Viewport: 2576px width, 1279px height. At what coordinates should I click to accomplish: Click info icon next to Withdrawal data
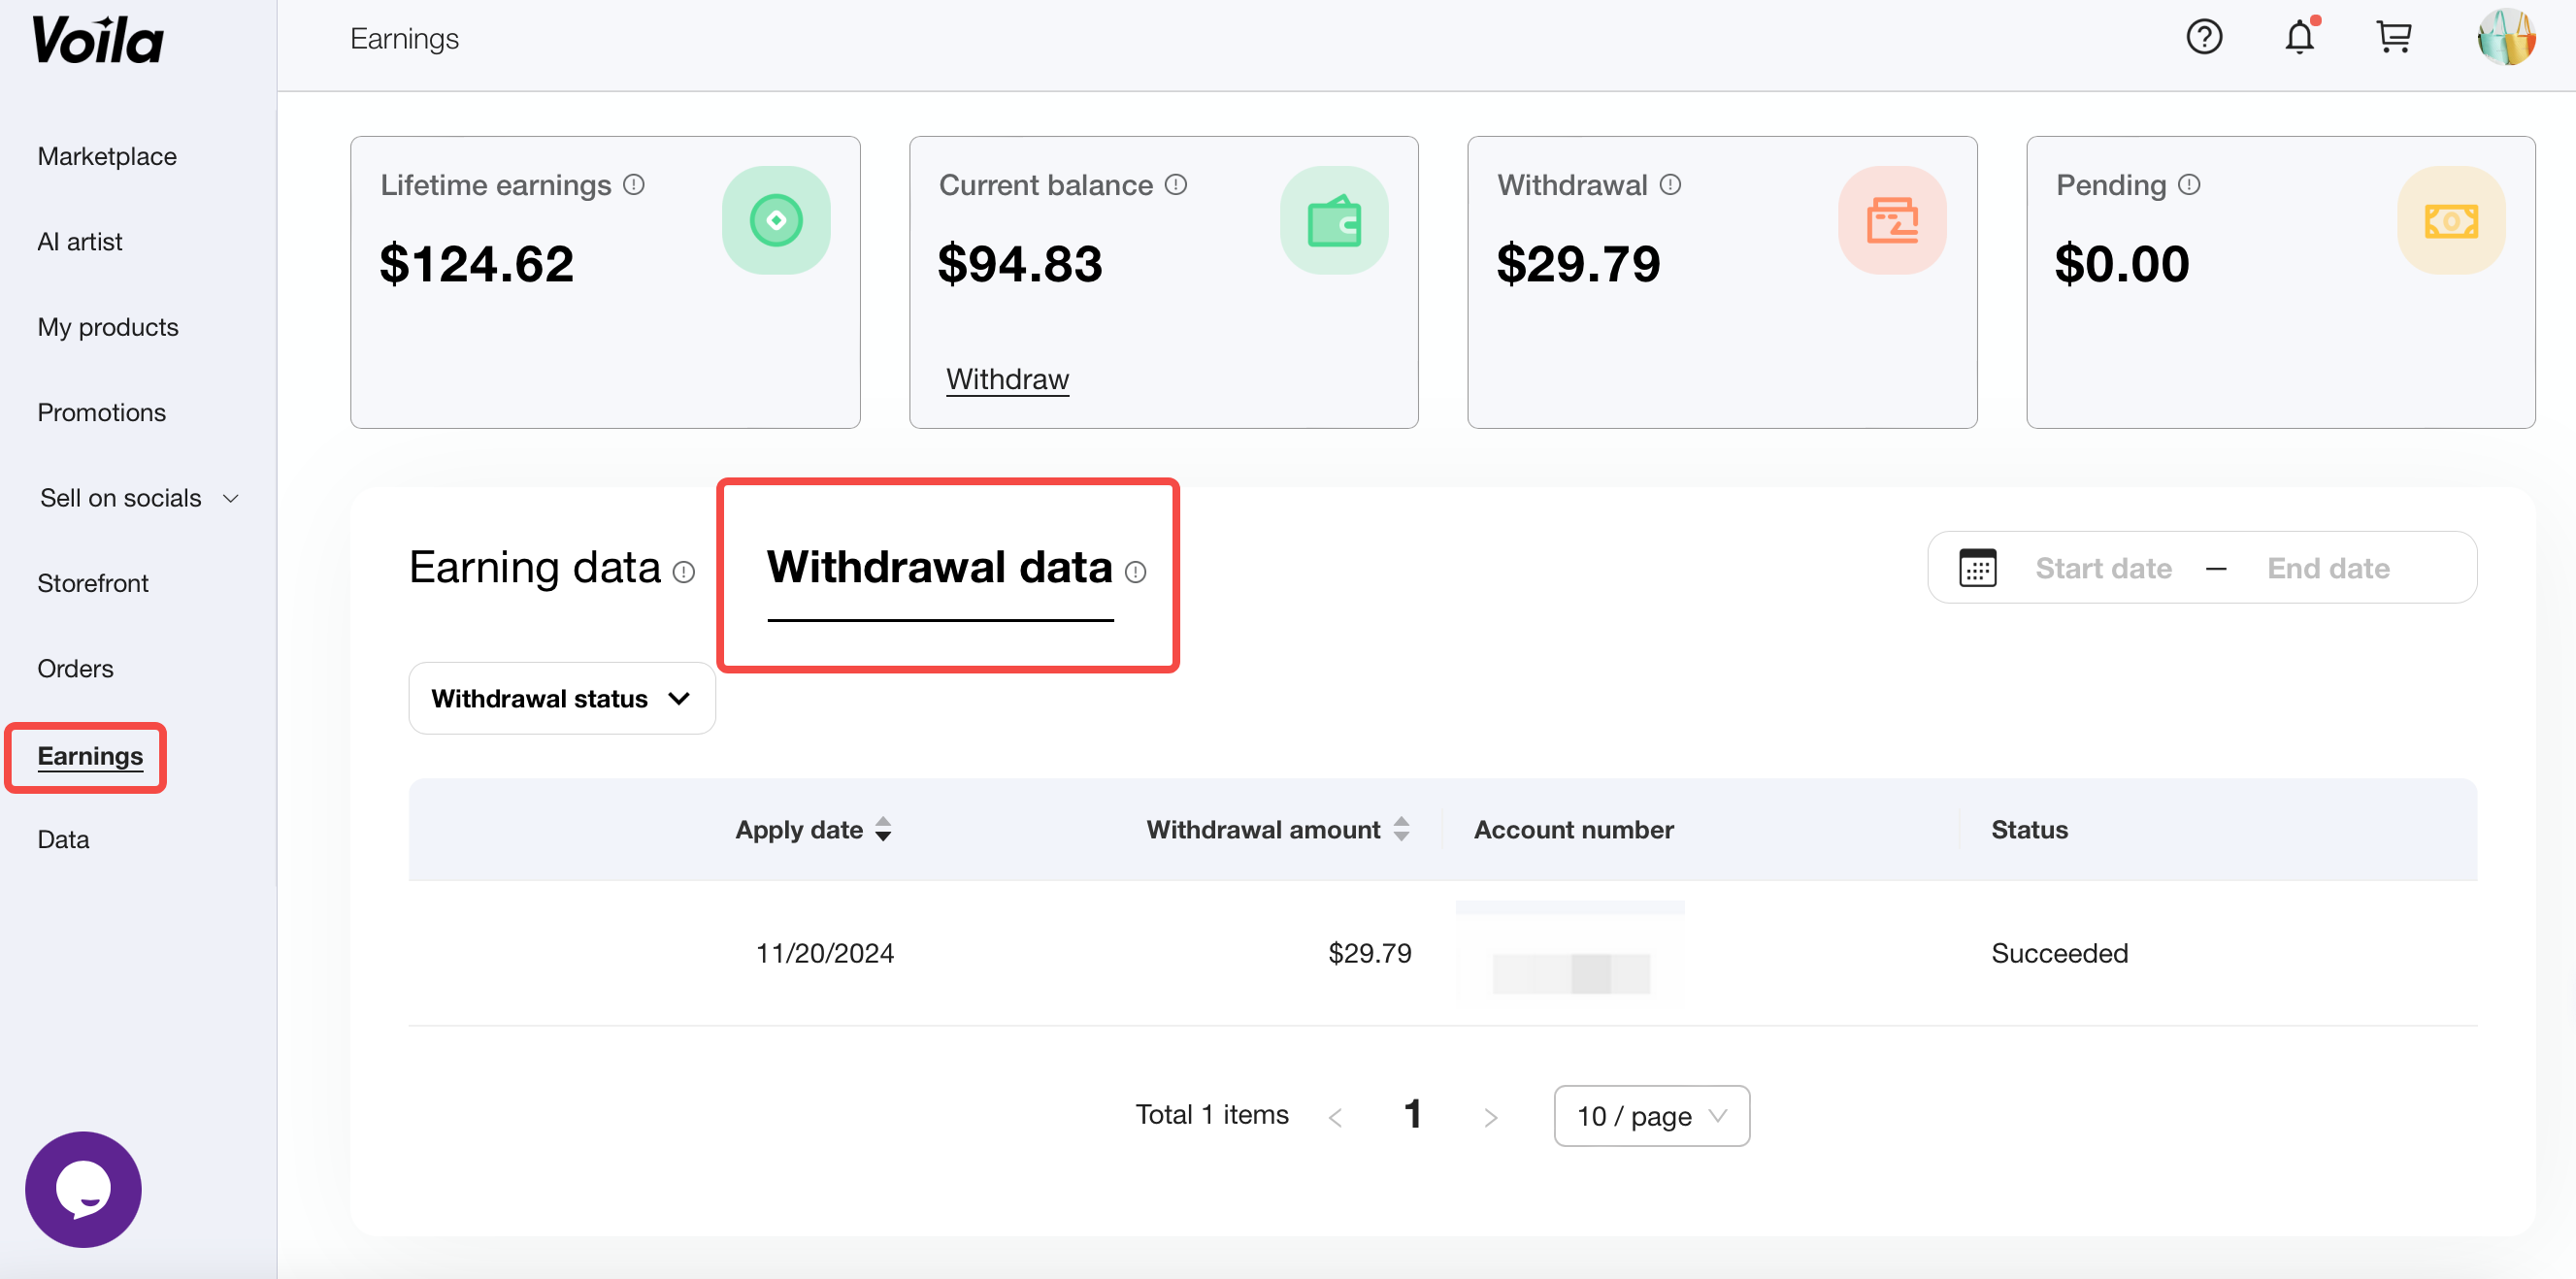click(x=1135, y=572)
